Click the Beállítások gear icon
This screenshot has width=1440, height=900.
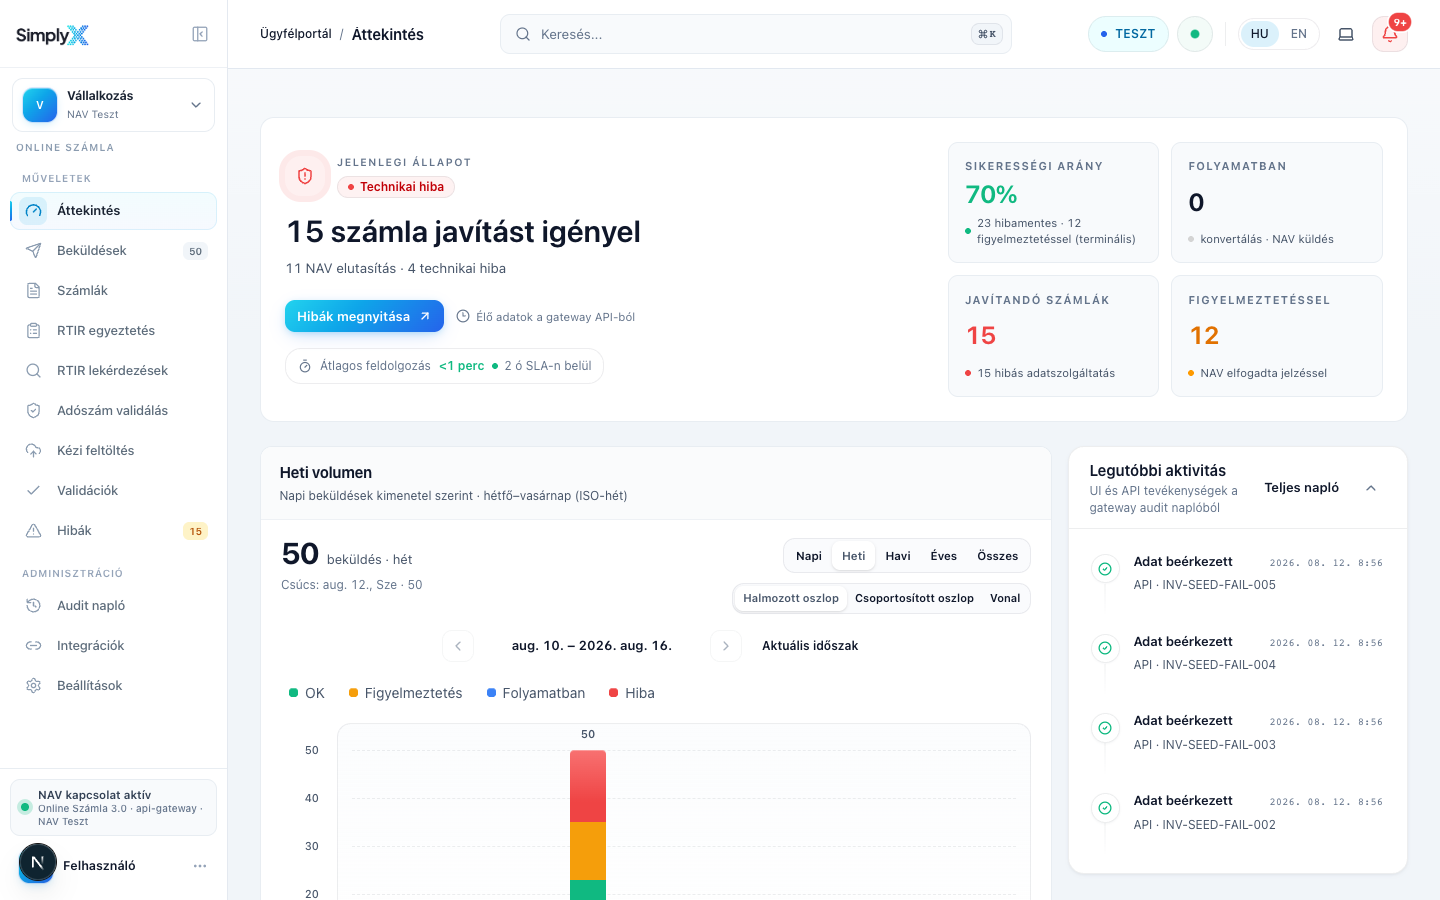click(34, 686)
